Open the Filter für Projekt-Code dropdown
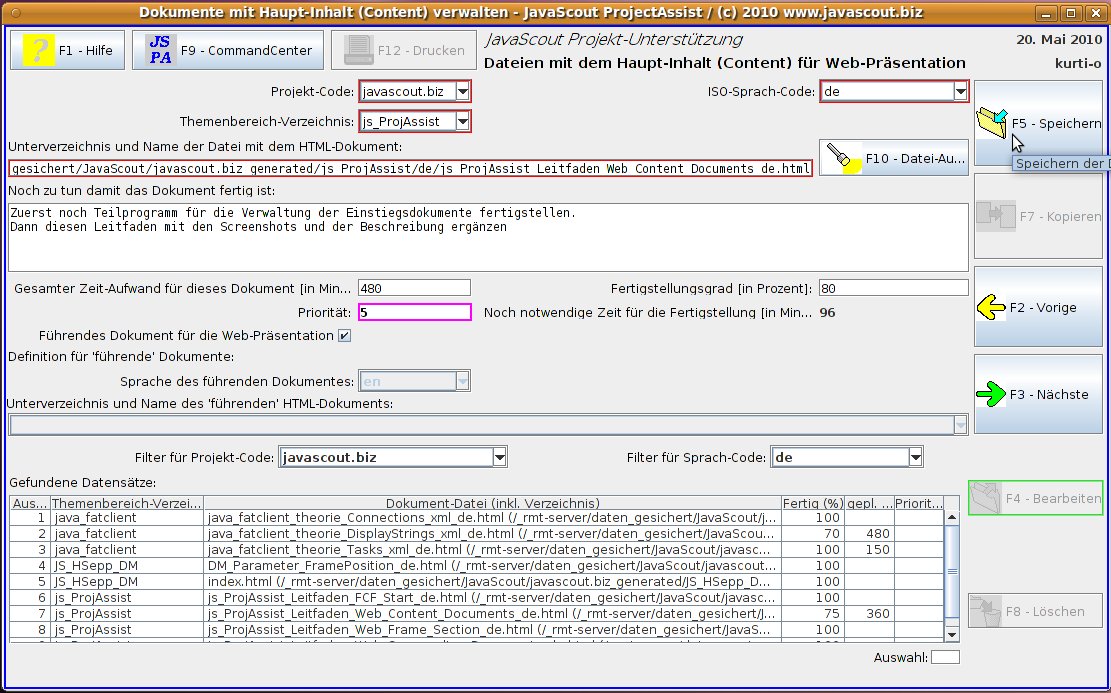The height and width of the screenshot is (693, 1111). [x=499, y=458]
